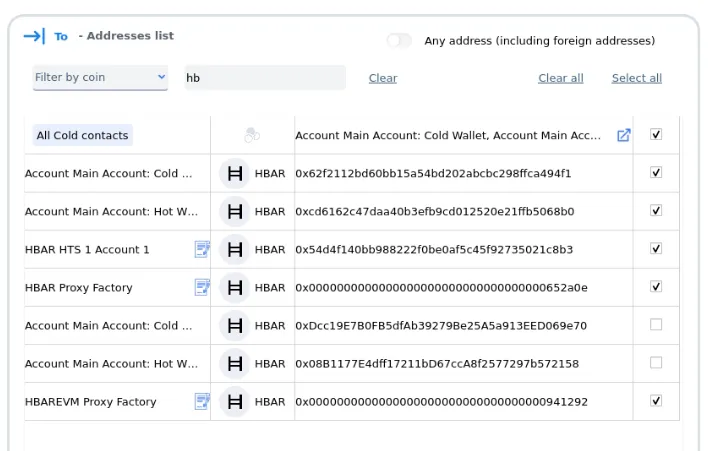
Task: Click Account Main Account: Cold Wallet summary text
Action: [448, 135]
